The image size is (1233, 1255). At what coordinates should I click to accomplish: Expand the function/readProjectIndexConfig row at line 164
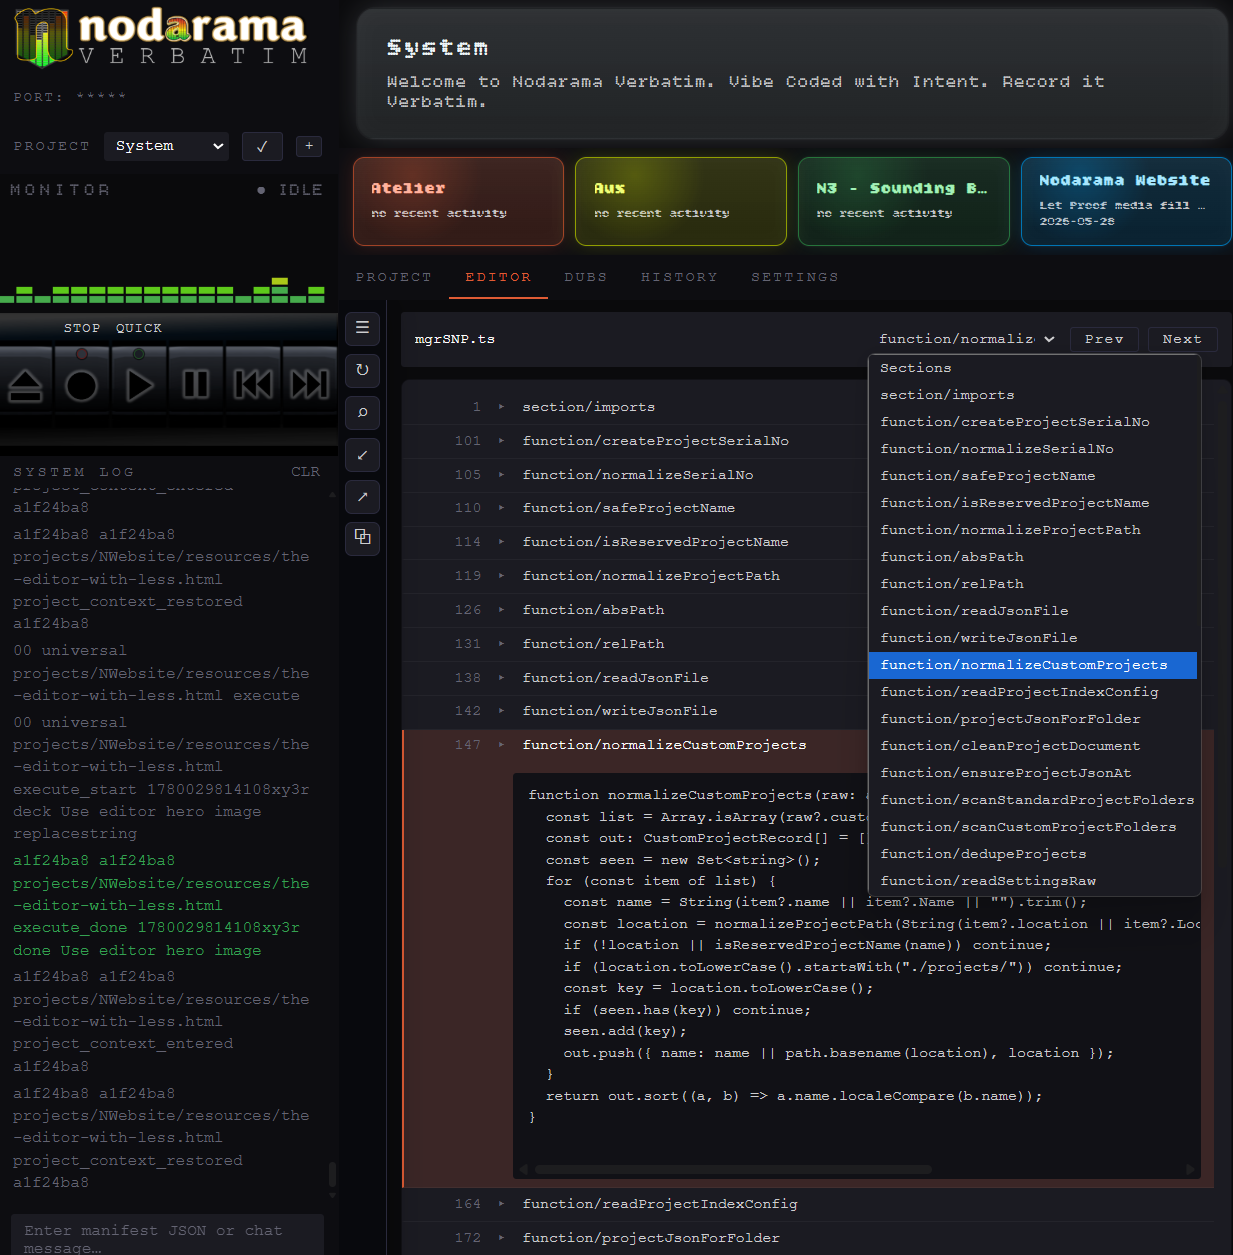pyautogui.click(x=501, y=1204)
